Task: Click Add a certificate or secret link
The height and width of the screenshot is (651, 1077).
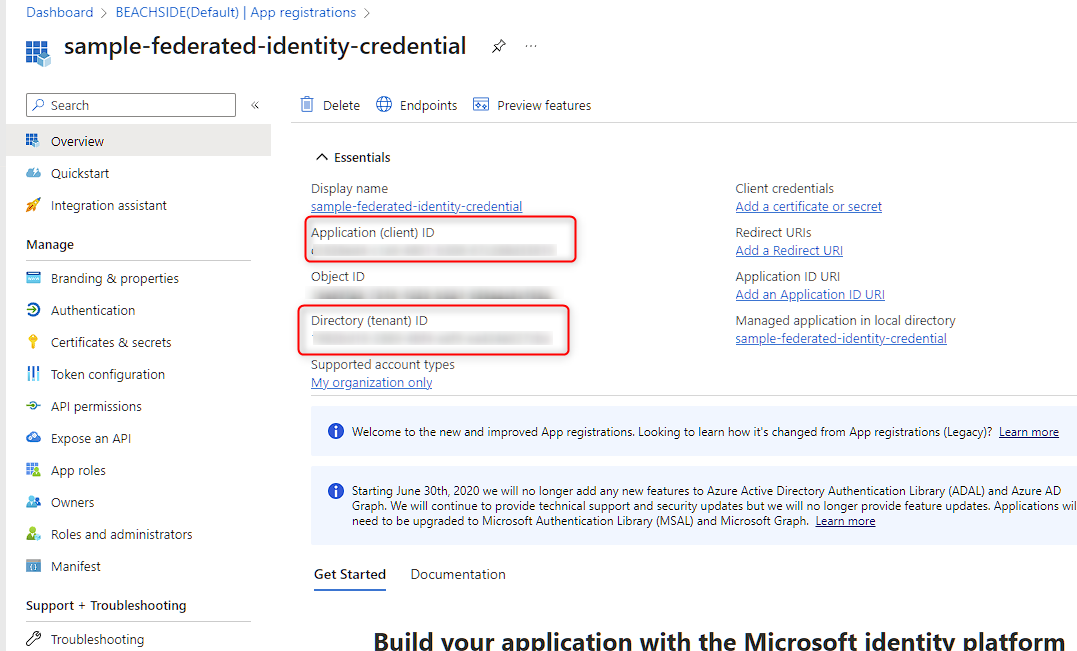Action: (x=808, y=206)
